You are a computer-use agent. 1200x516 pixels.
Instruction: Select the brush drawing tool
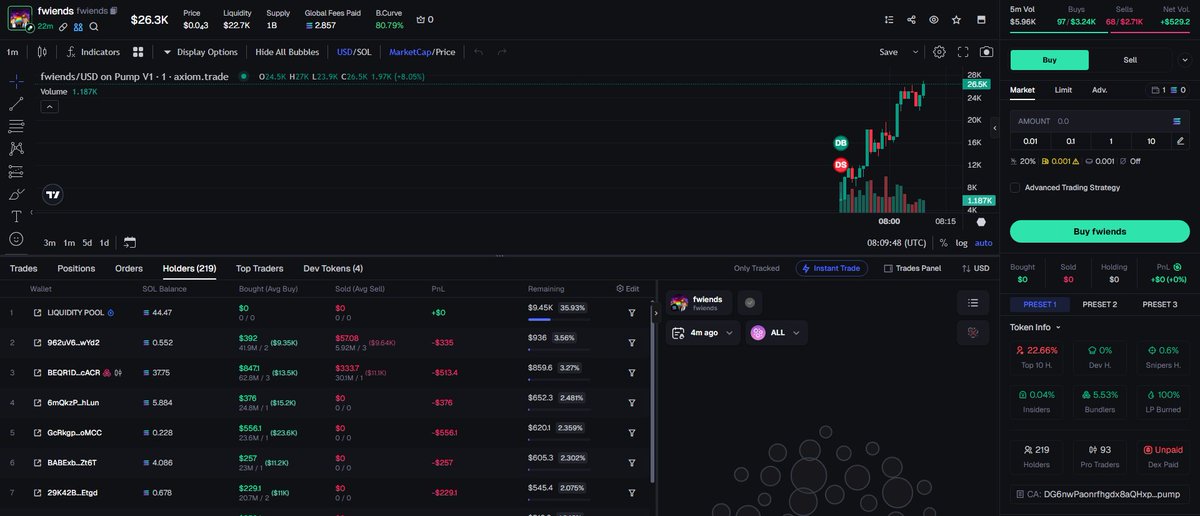pos(16,194)
